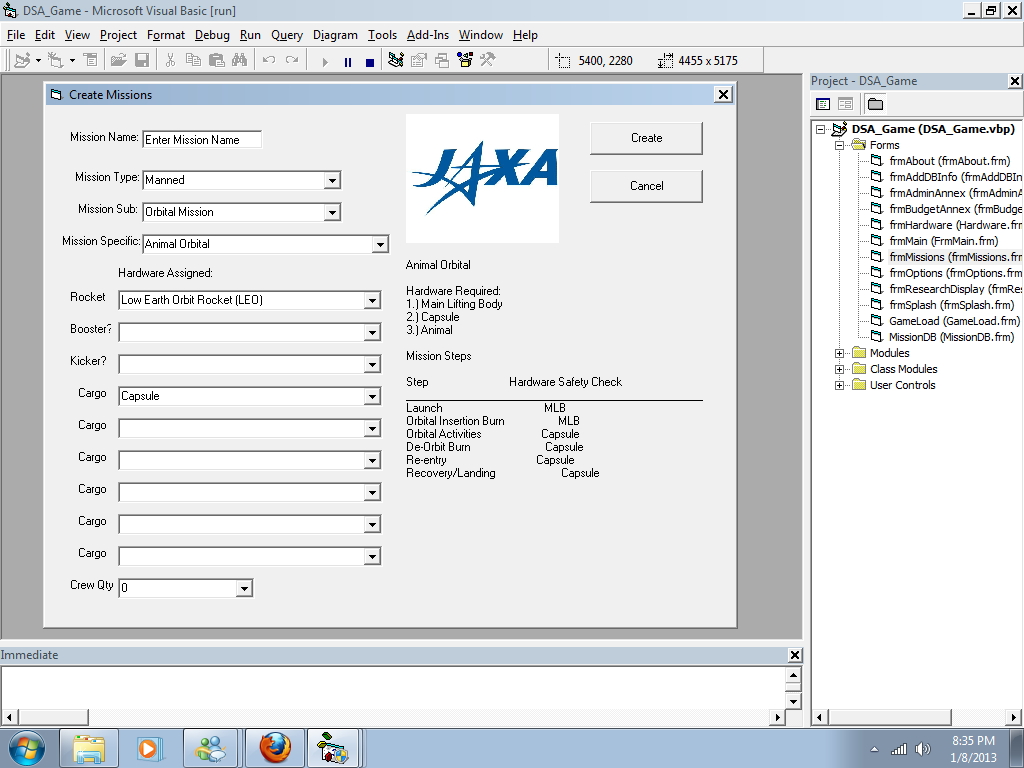Expand the User Controls folder
This screenshot has width=1024, height=768.
[x=840, y=385]
